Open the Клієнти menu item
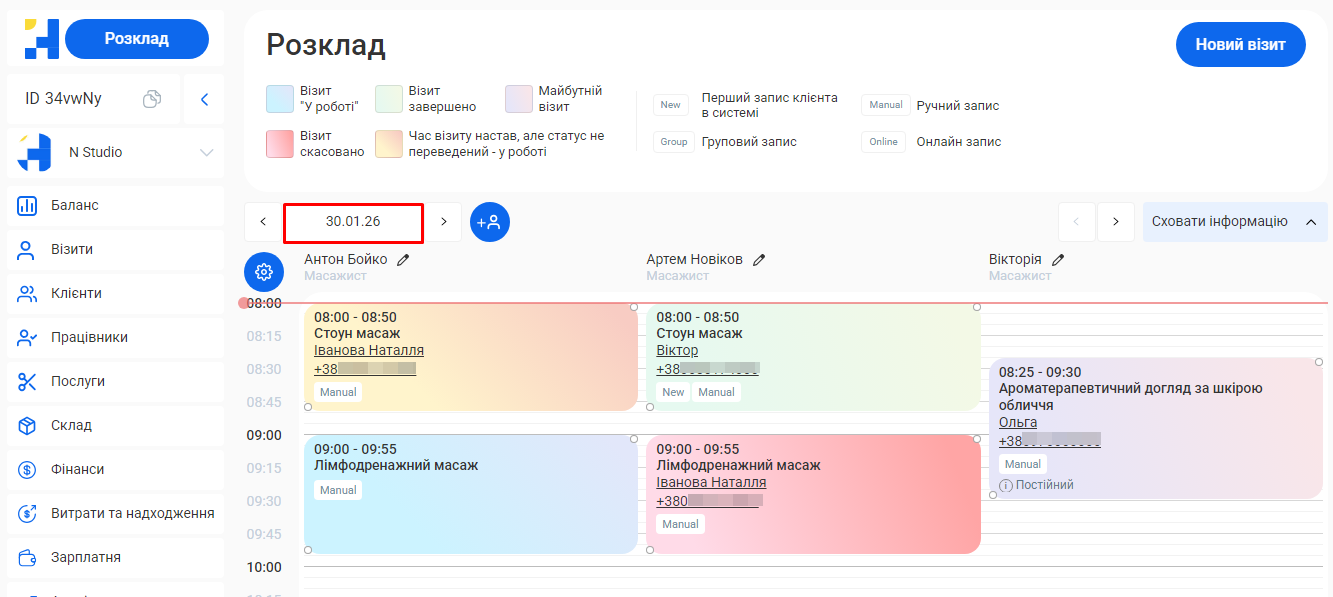Image resolution: width=1333 pixels, height=597 pixels. (76, 293)
